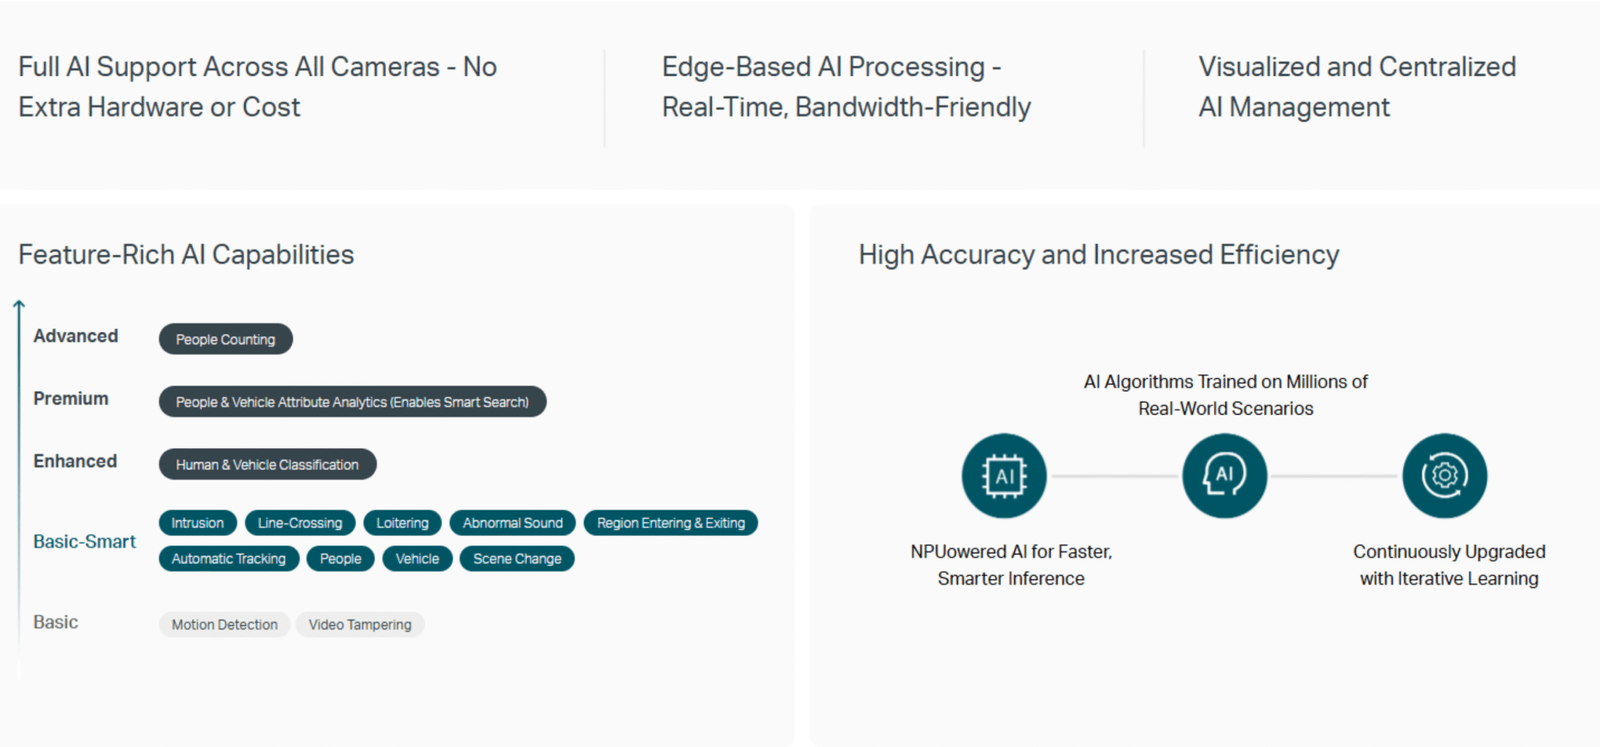Image resolution: width=1600 pixels, height=747 pixels.
Task: Open the Basic-Smart tier label
Action: 84,541
